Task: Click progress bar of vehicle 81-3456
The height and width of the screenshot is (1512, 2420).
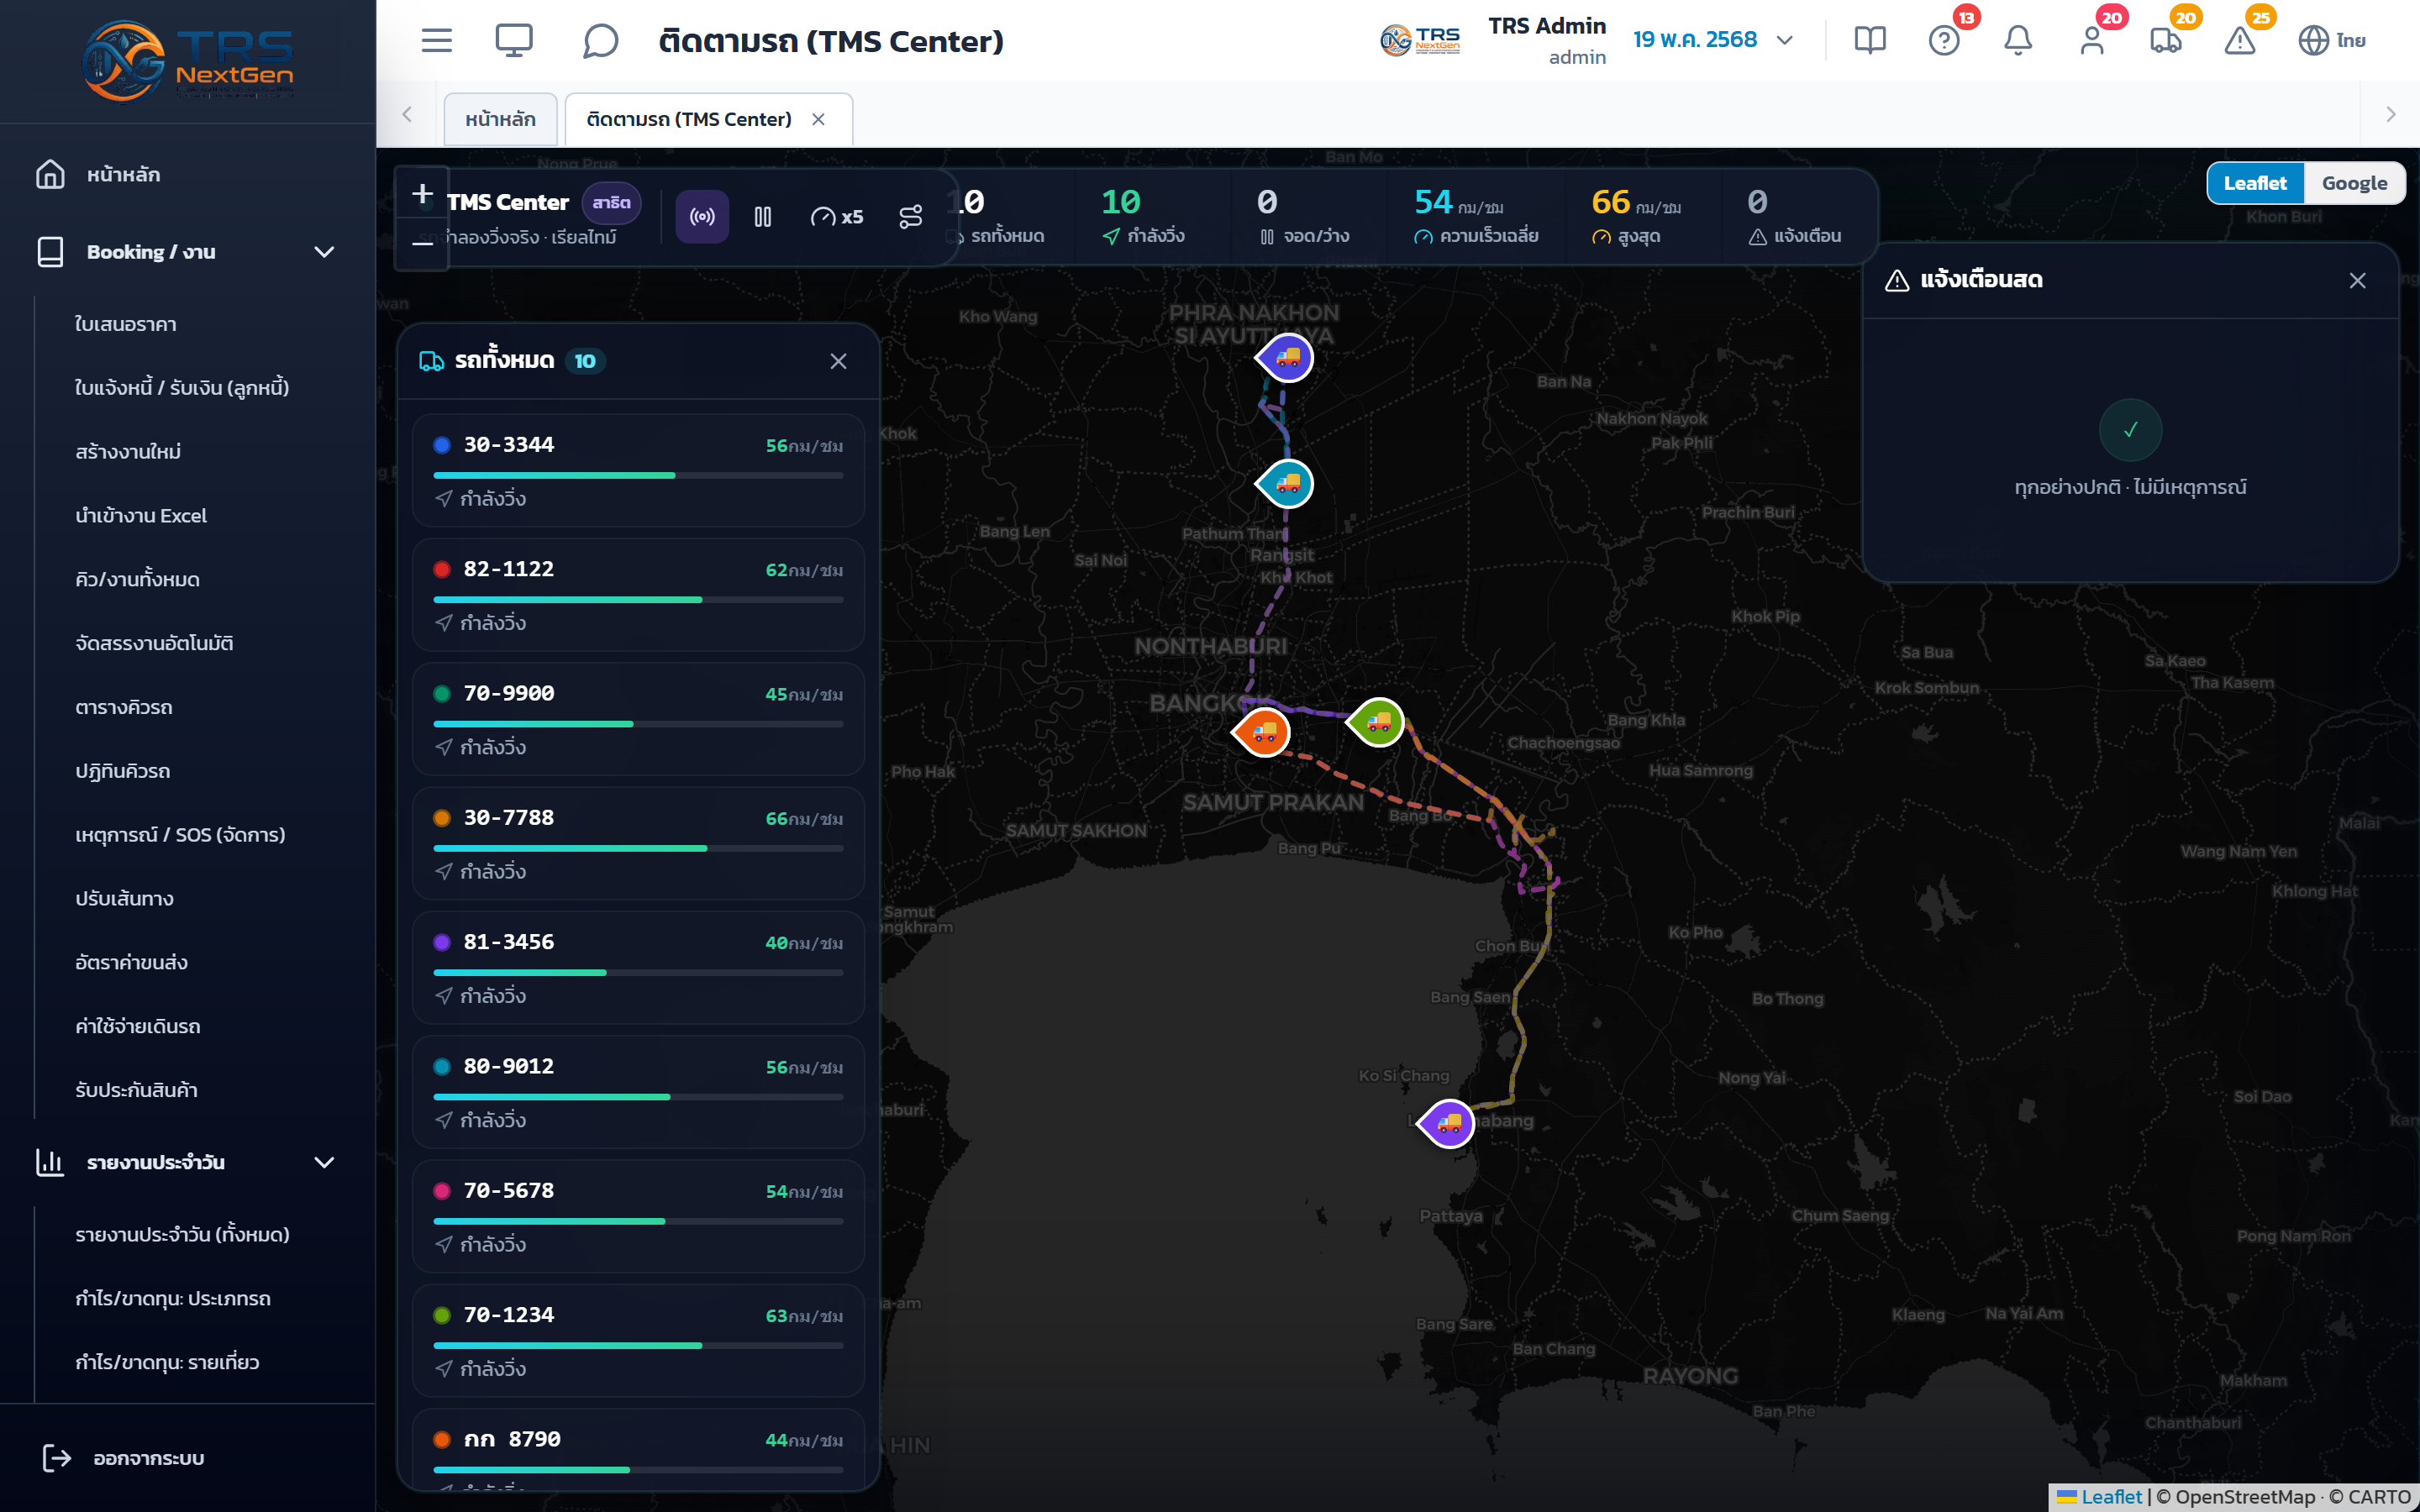Action: coord(638,972)
